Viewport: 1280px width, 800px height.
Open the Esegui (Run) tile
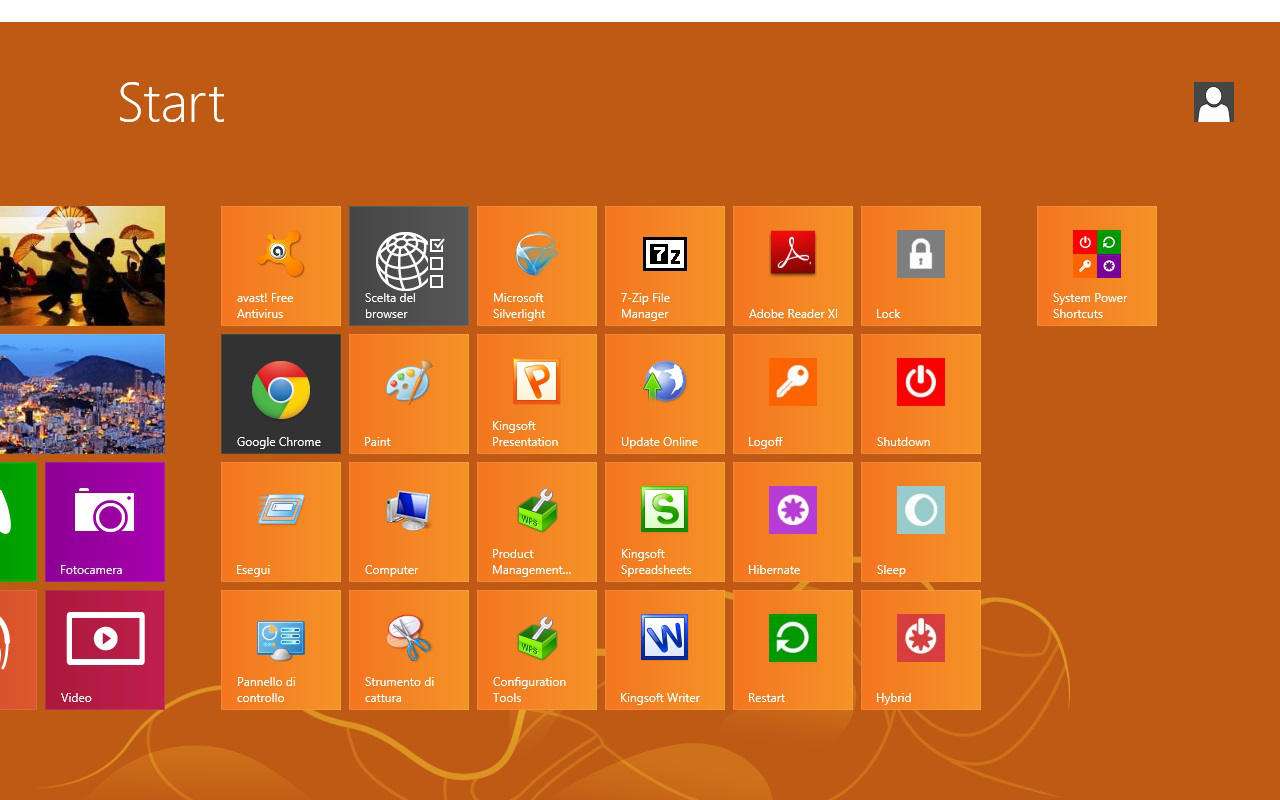coord(281,522)
